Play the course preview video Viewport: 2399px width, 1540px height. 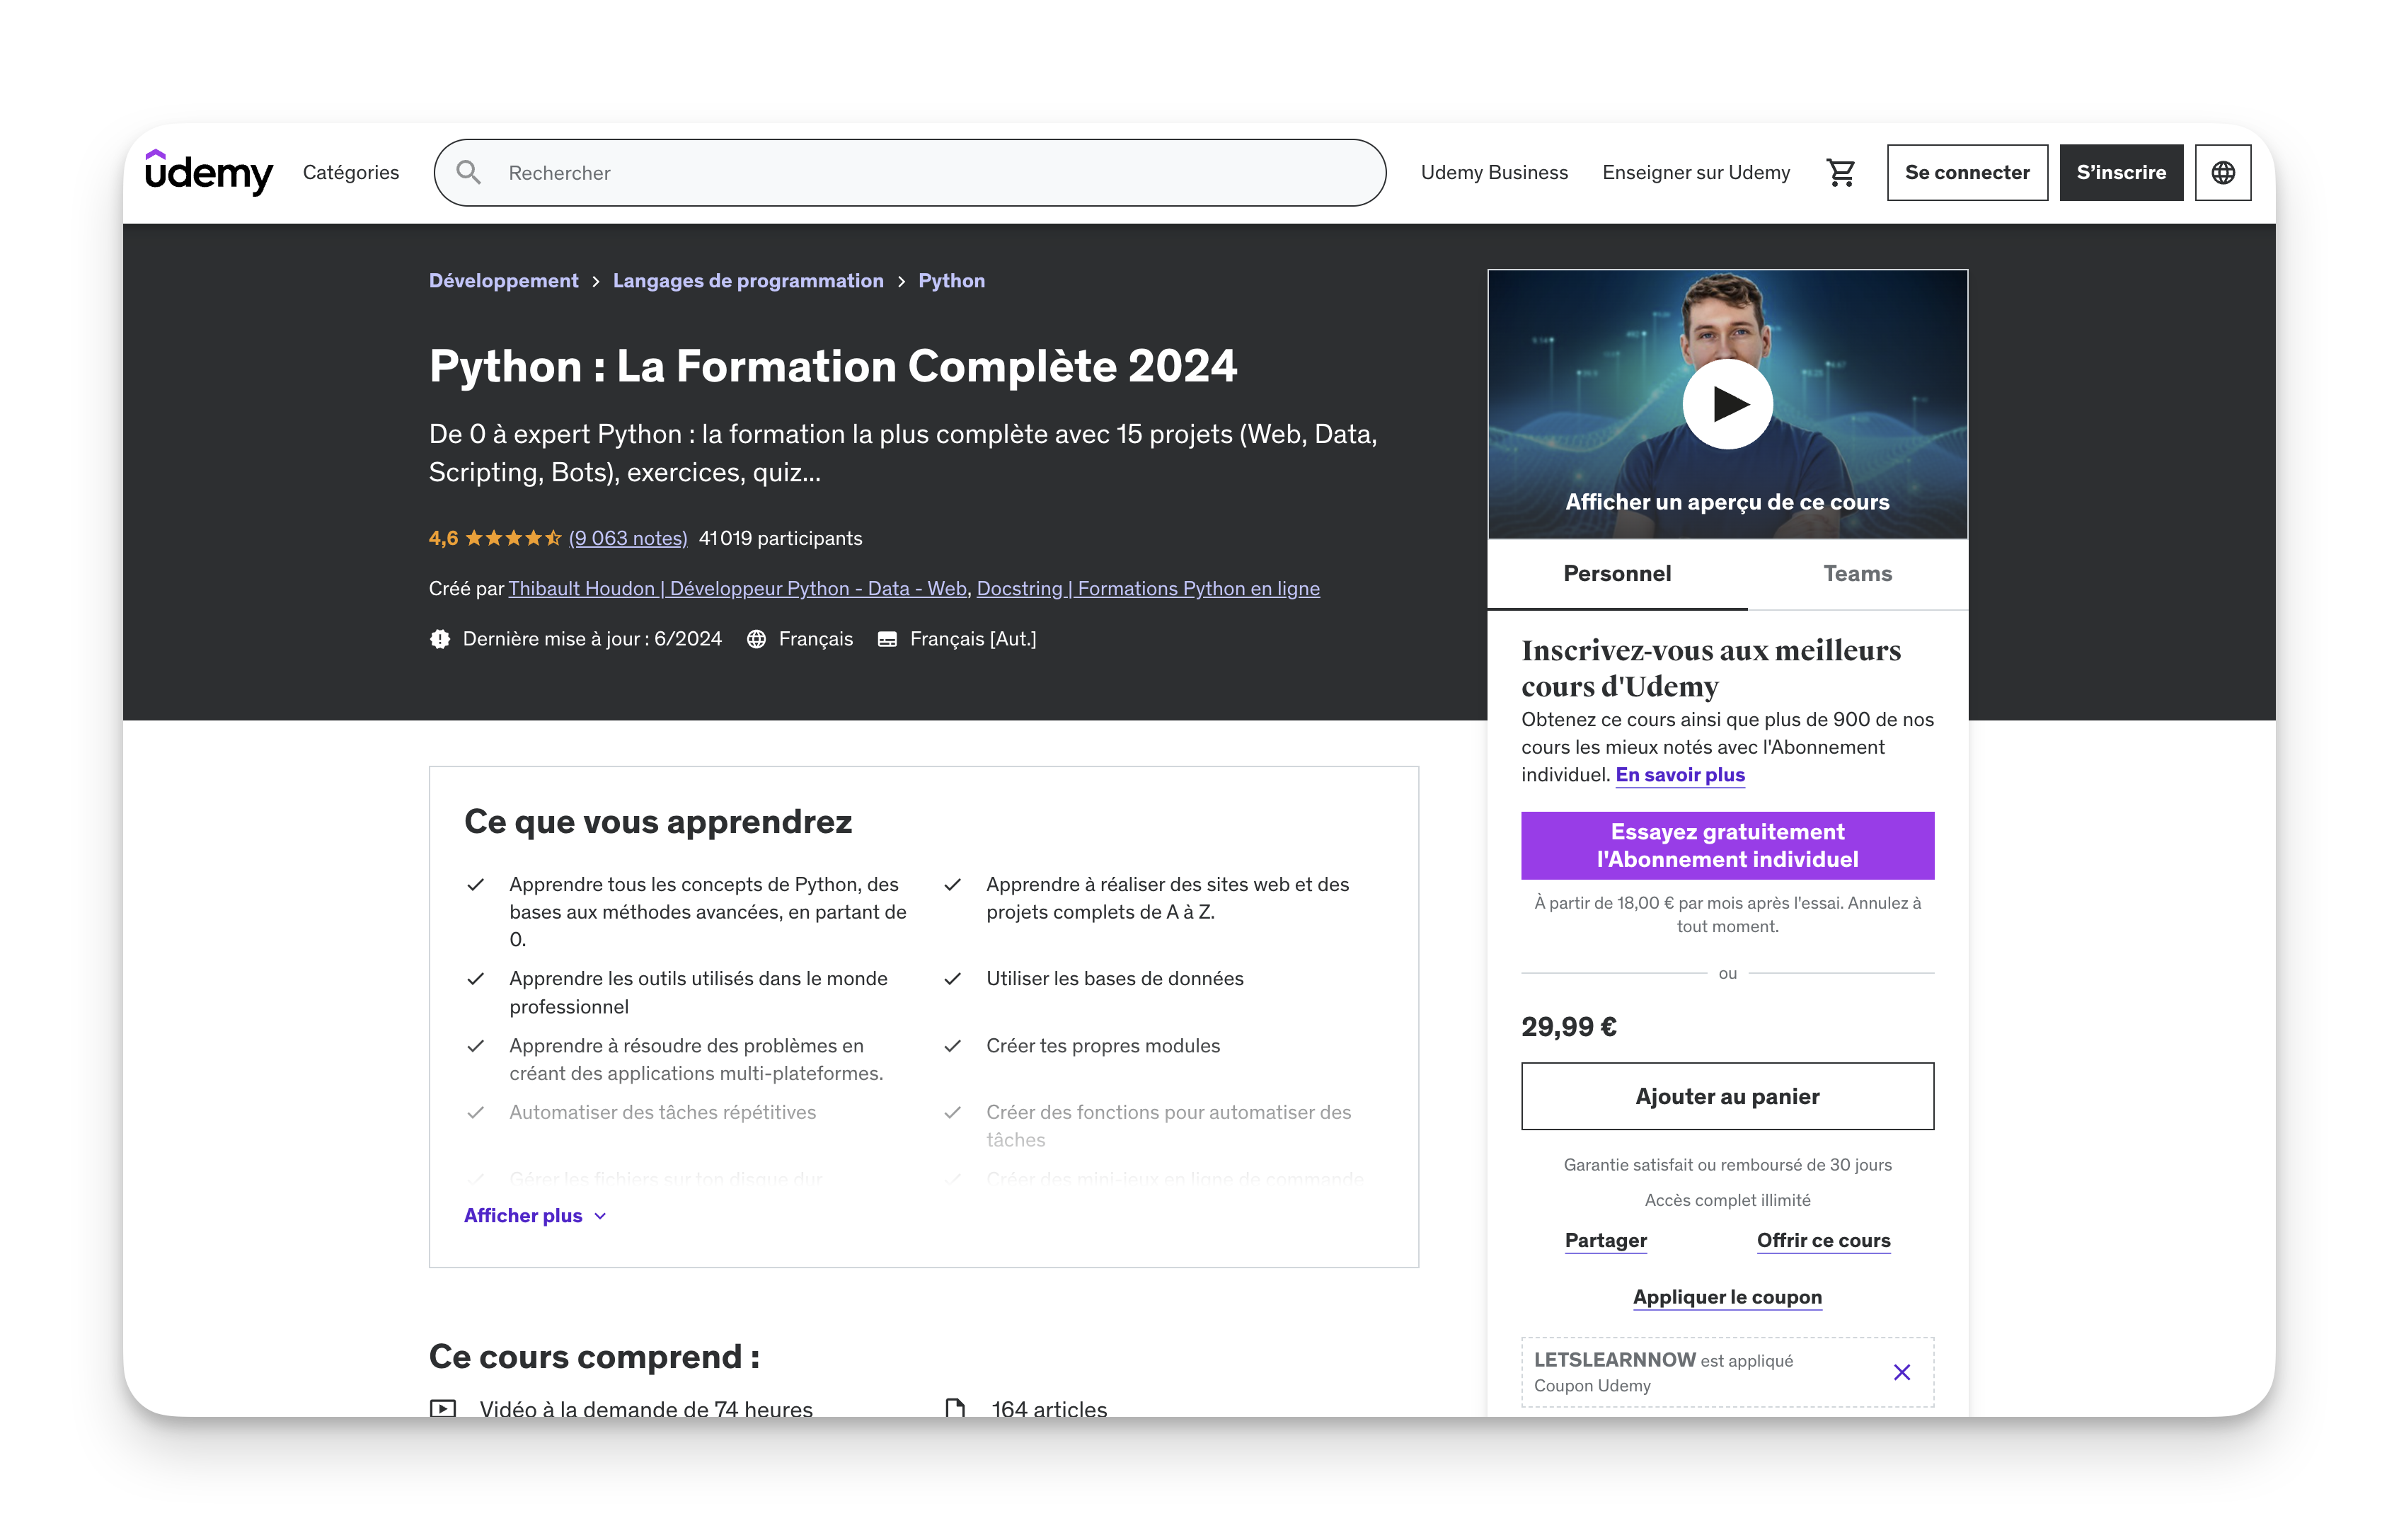(1727, 404)
